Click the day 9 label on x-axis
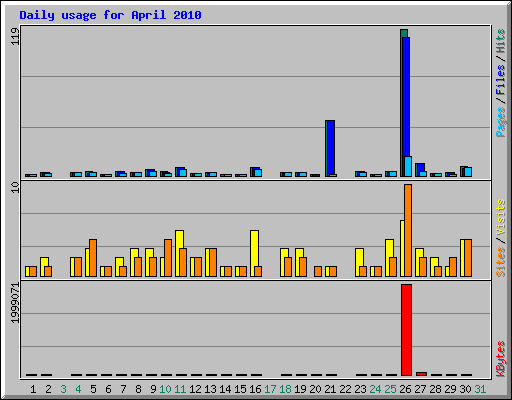 (x=153, y=389)
